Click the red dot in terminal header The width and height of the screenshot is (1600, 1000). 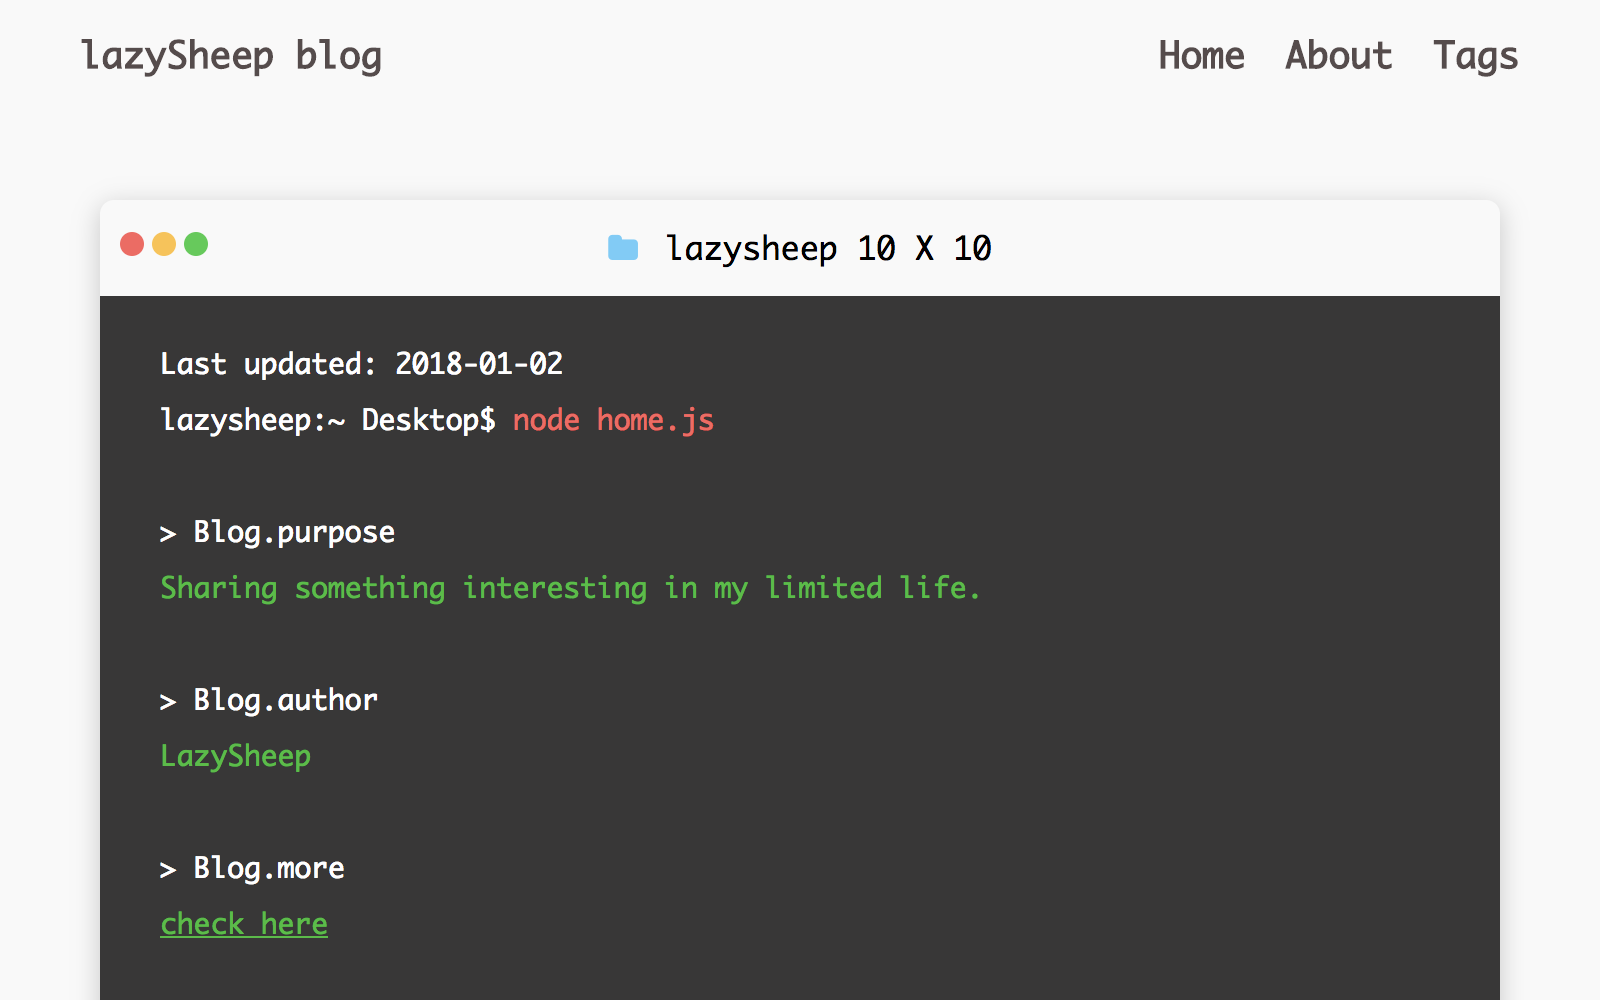coord(132,244)
